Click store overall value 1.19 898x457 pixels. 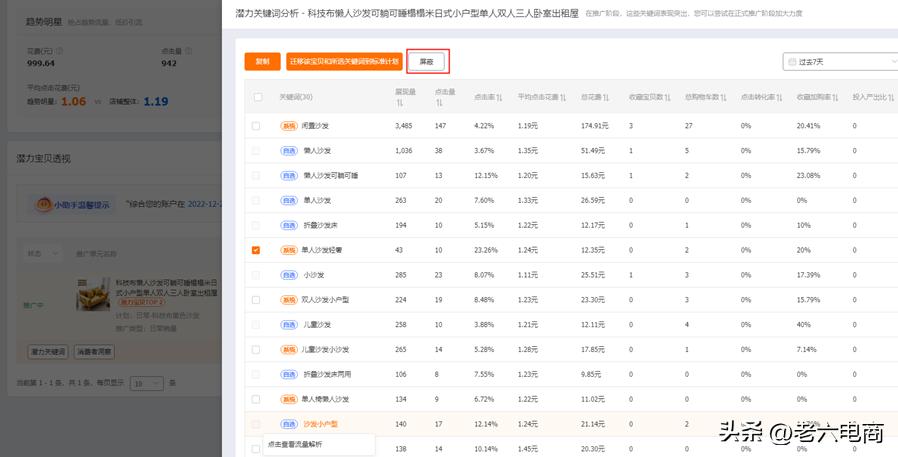[x=156, y=101]
